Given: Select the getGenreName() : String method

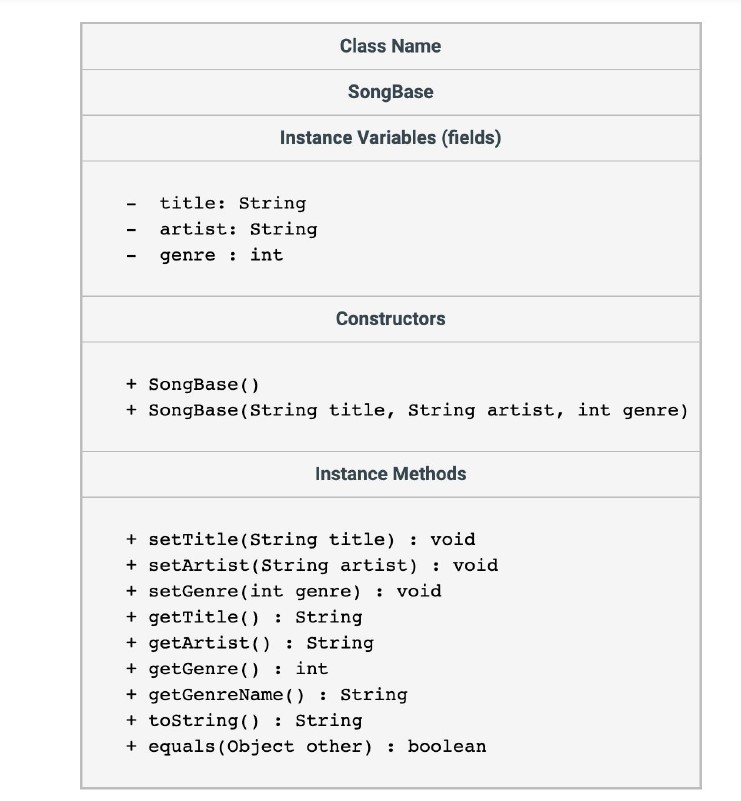Looking at the screenshot, I should (277, 694).
